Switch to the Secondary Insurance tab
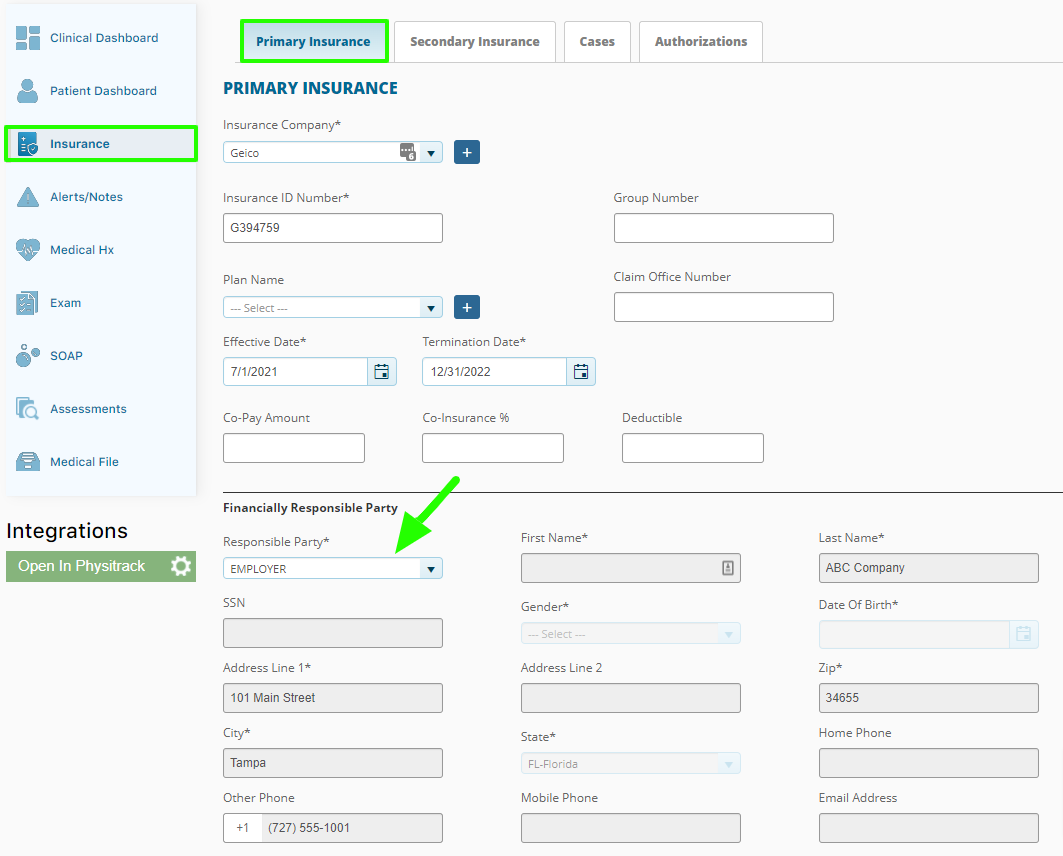 pyautogui.click(x=475, y=41)
